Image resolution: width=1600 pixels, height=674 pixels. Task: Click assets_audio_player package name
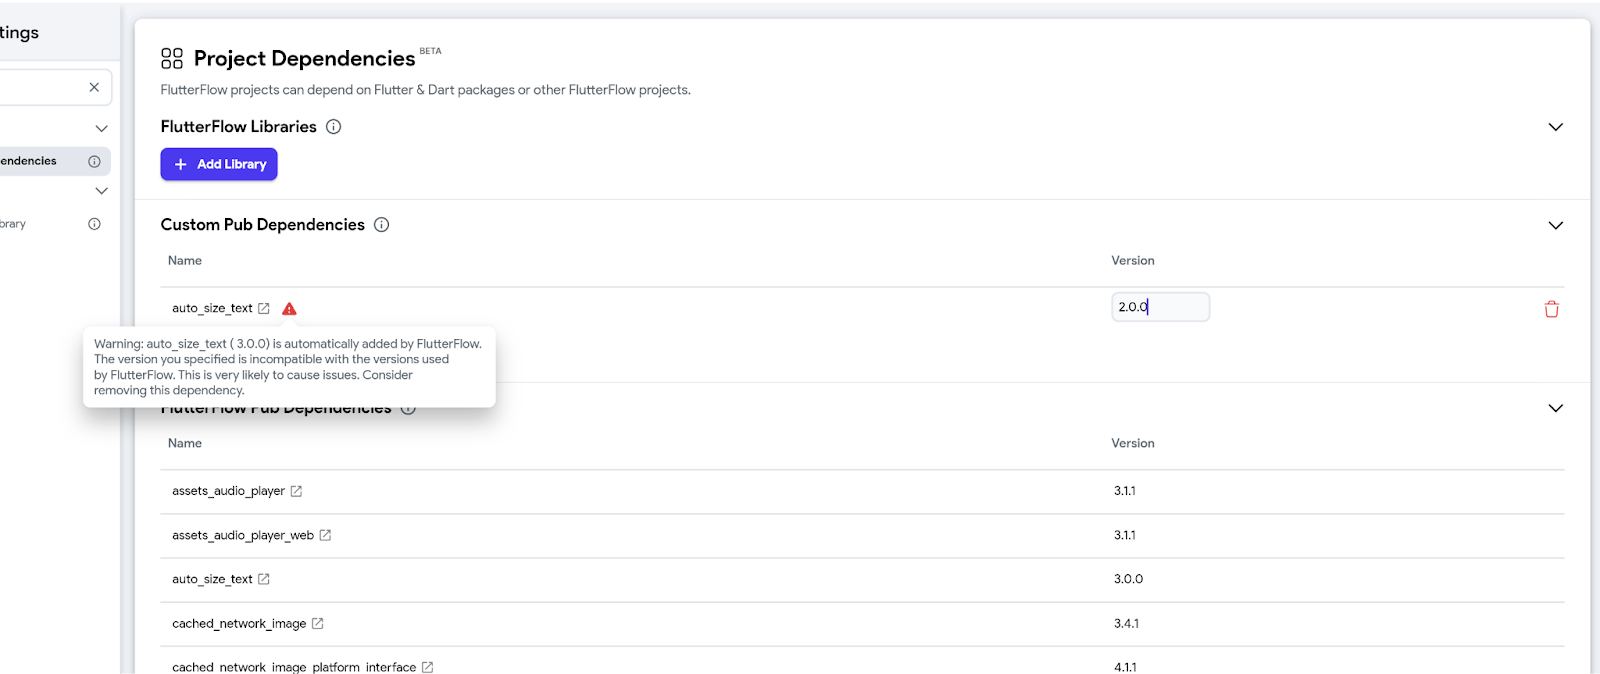(x=228, y=491)
